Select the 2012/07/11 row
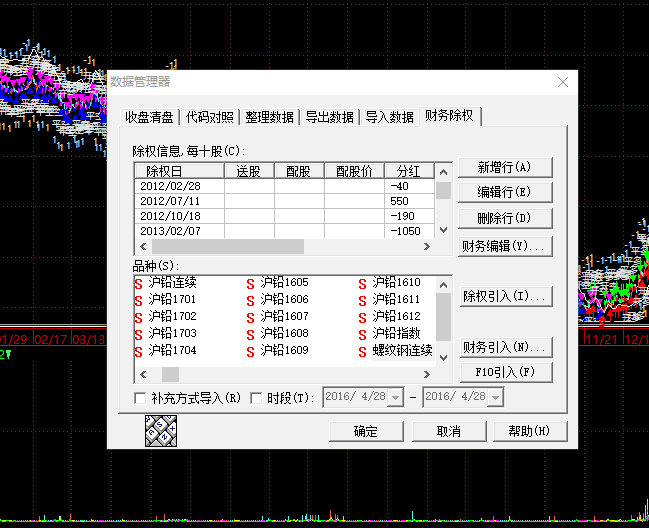 tap(284, 201)
